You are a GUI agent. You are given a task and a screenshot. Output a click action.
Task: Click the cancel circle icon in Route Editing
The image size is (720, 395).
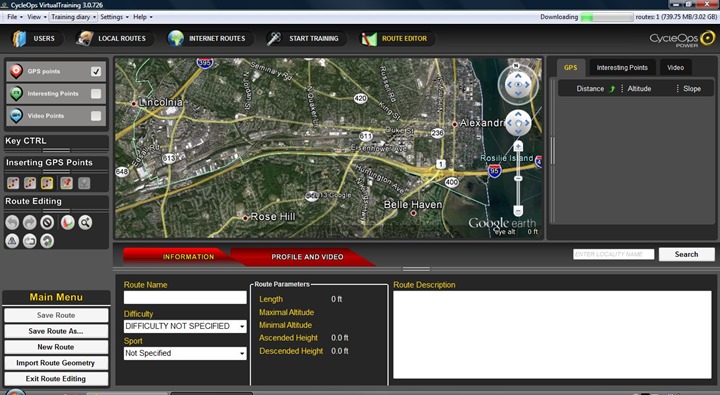(x=47, y=223)
